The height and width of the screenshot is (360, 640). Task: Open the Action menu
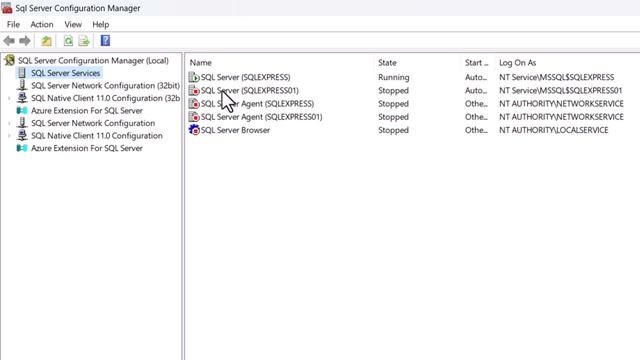pos(42,24)
